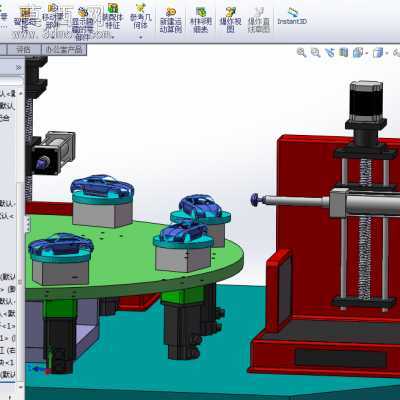
Task: Click the greyed Explode Line Sketch tool
Action: [x=259, y=21]
